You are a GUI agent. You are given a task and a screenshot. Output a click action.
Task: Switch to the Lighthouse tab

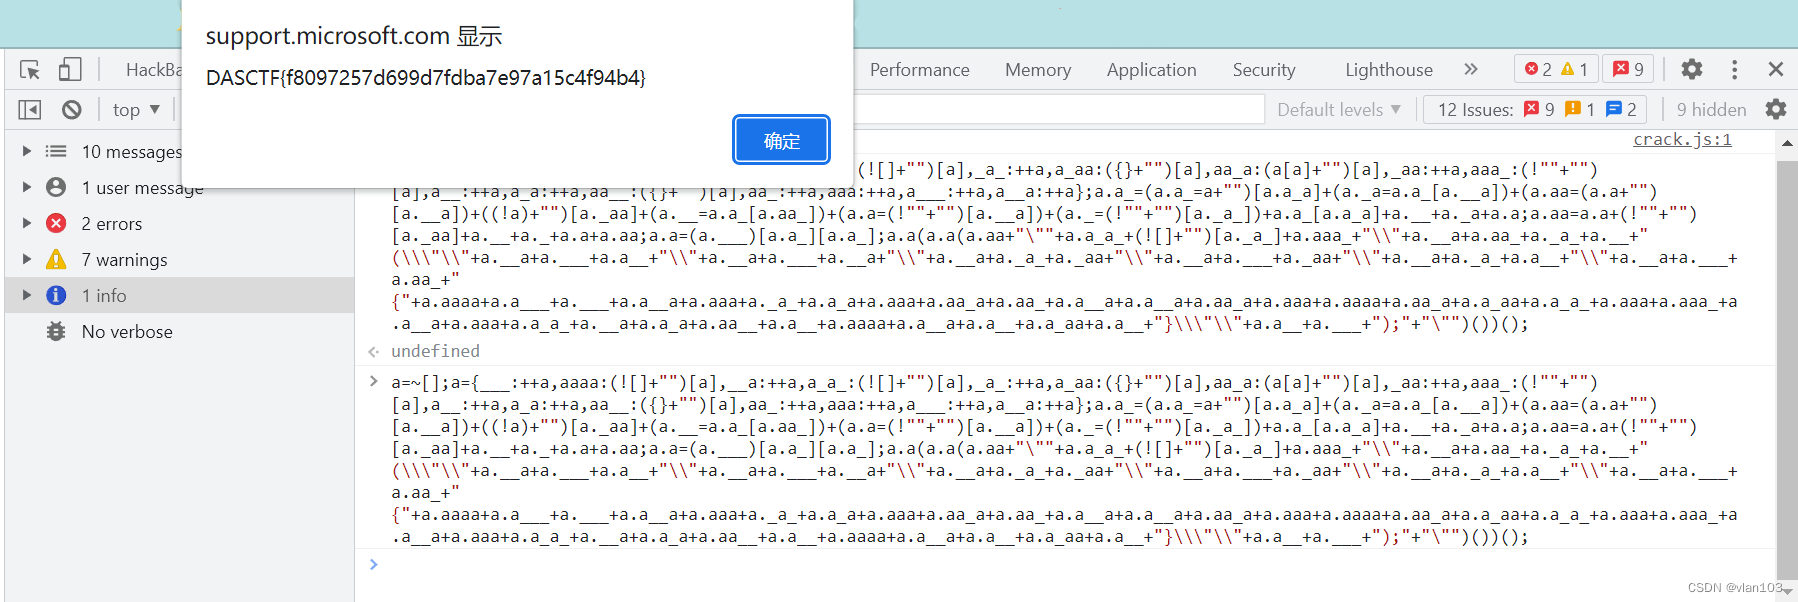(1388, 70)
